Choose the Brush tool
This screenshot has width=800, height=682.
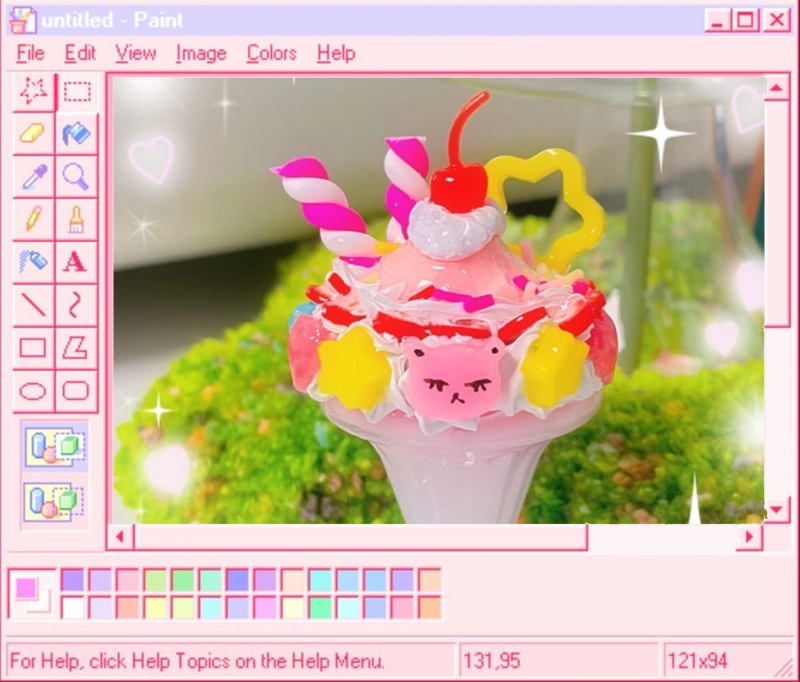tap(76, 219)
